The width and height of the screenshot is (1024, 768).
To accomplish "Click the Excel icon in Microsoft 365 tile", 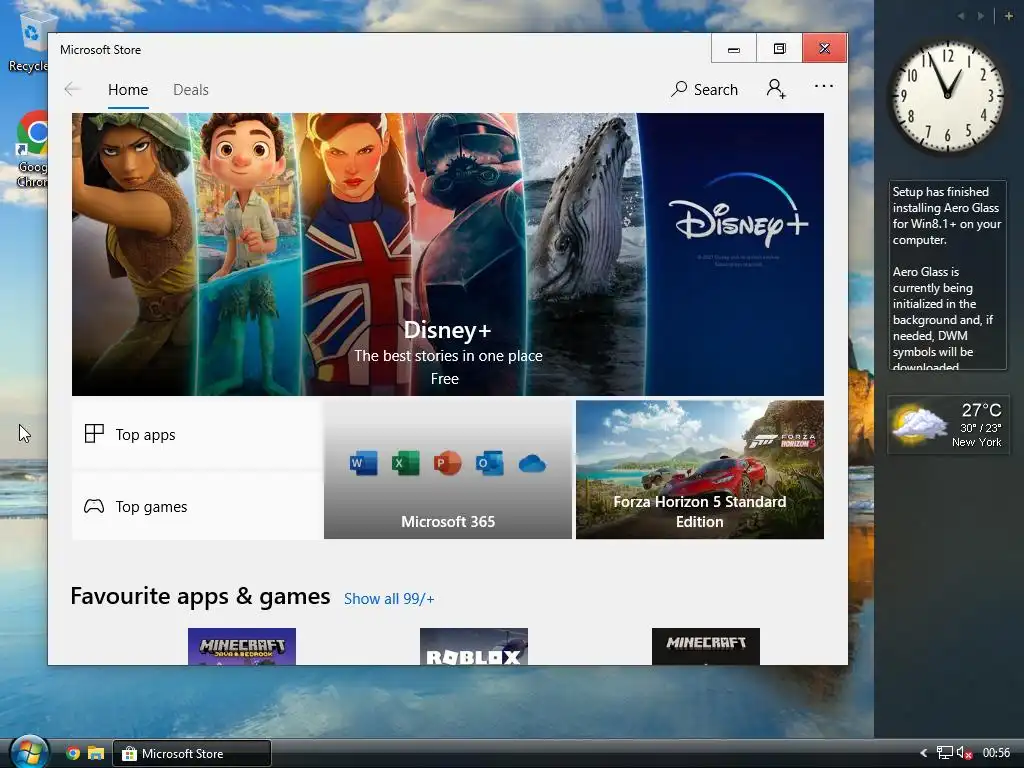I will coord(405,463).
